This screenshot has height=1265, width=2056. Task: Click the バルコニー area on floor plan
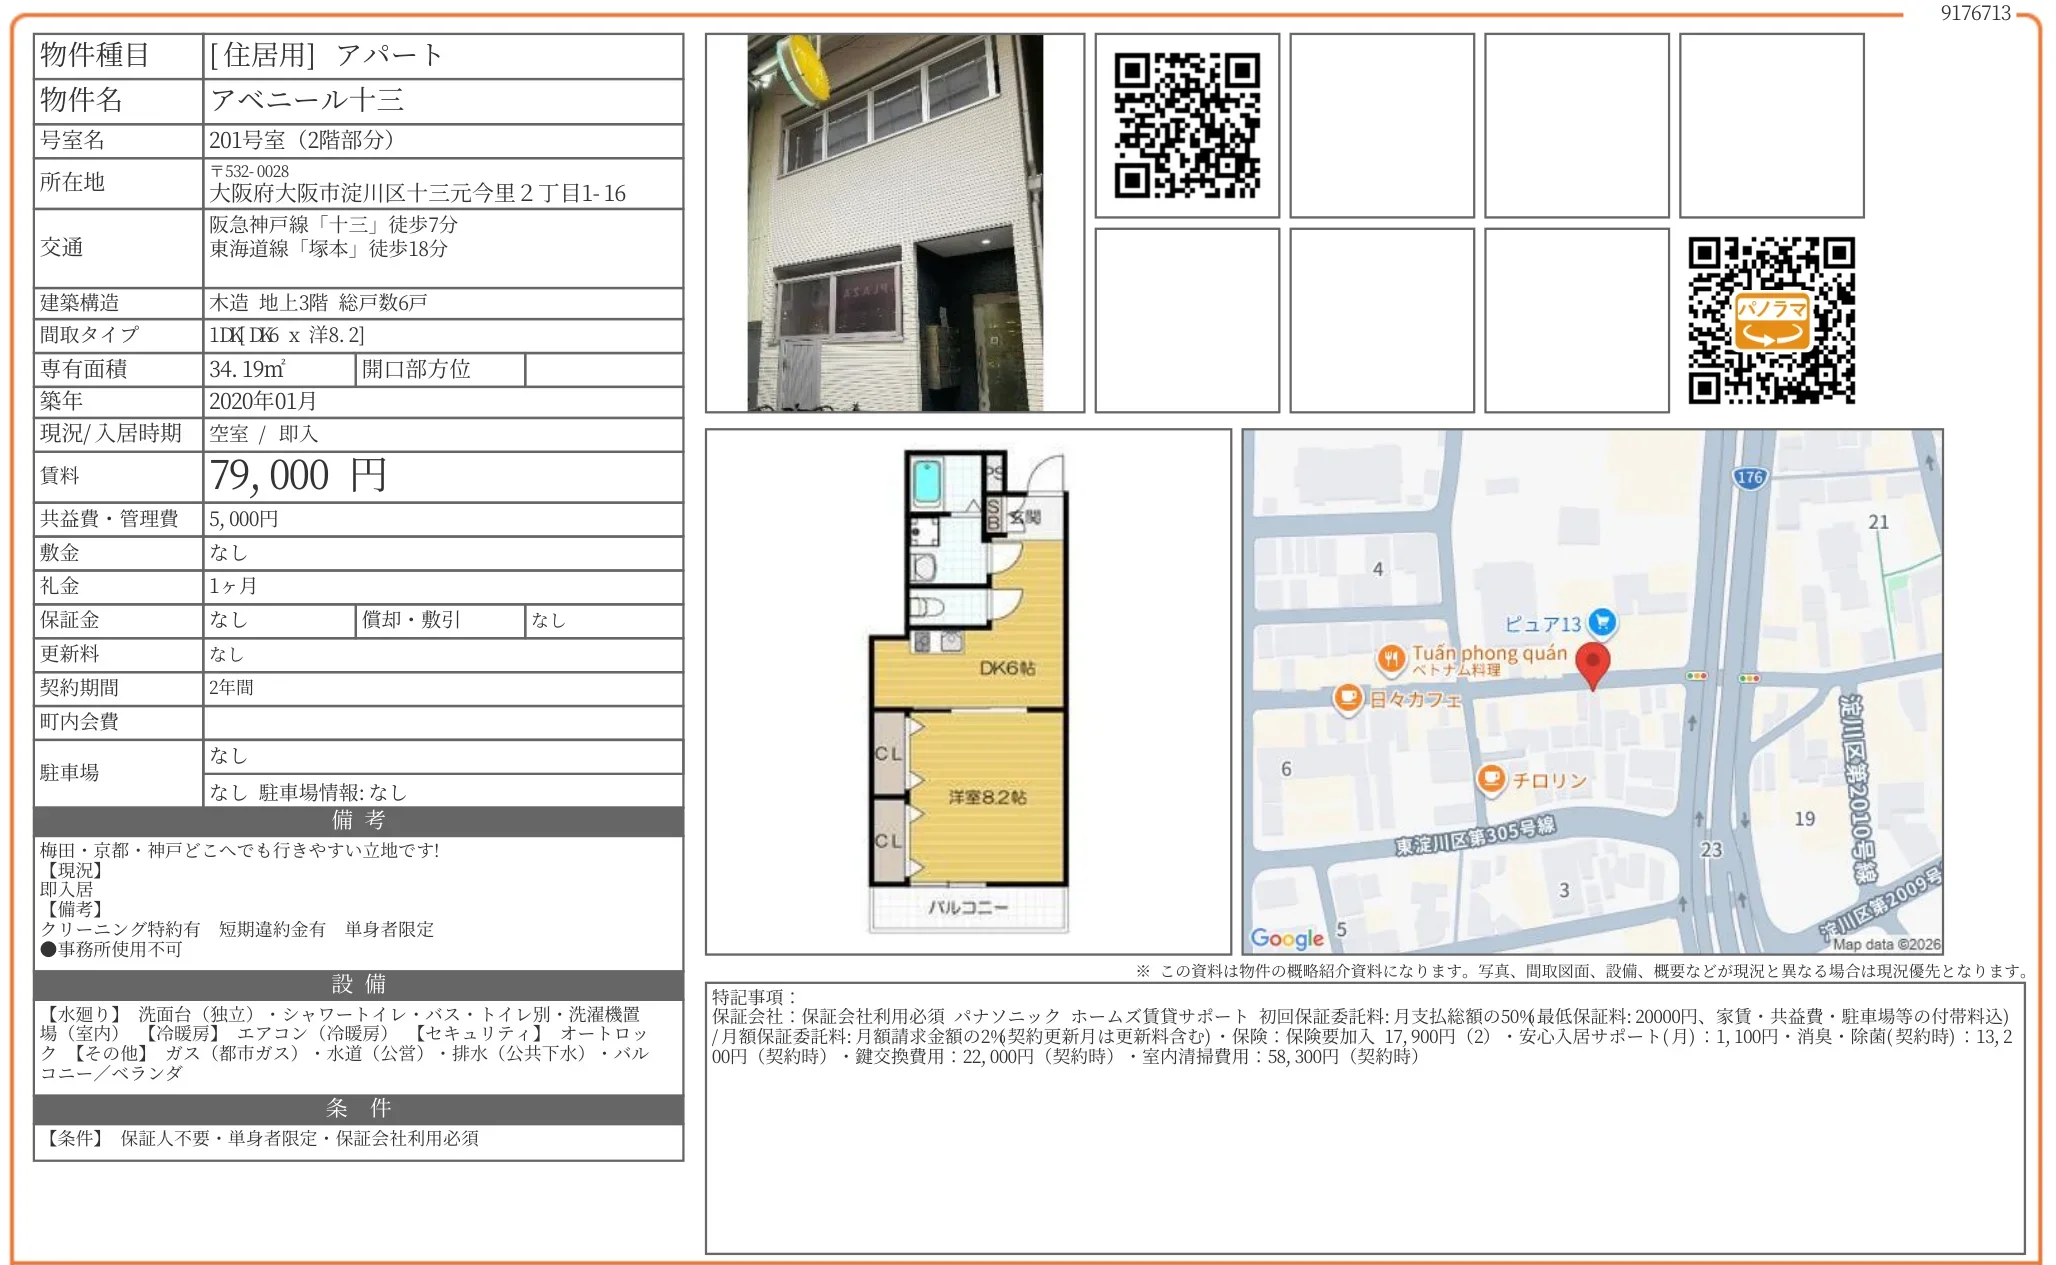(967, 907)
